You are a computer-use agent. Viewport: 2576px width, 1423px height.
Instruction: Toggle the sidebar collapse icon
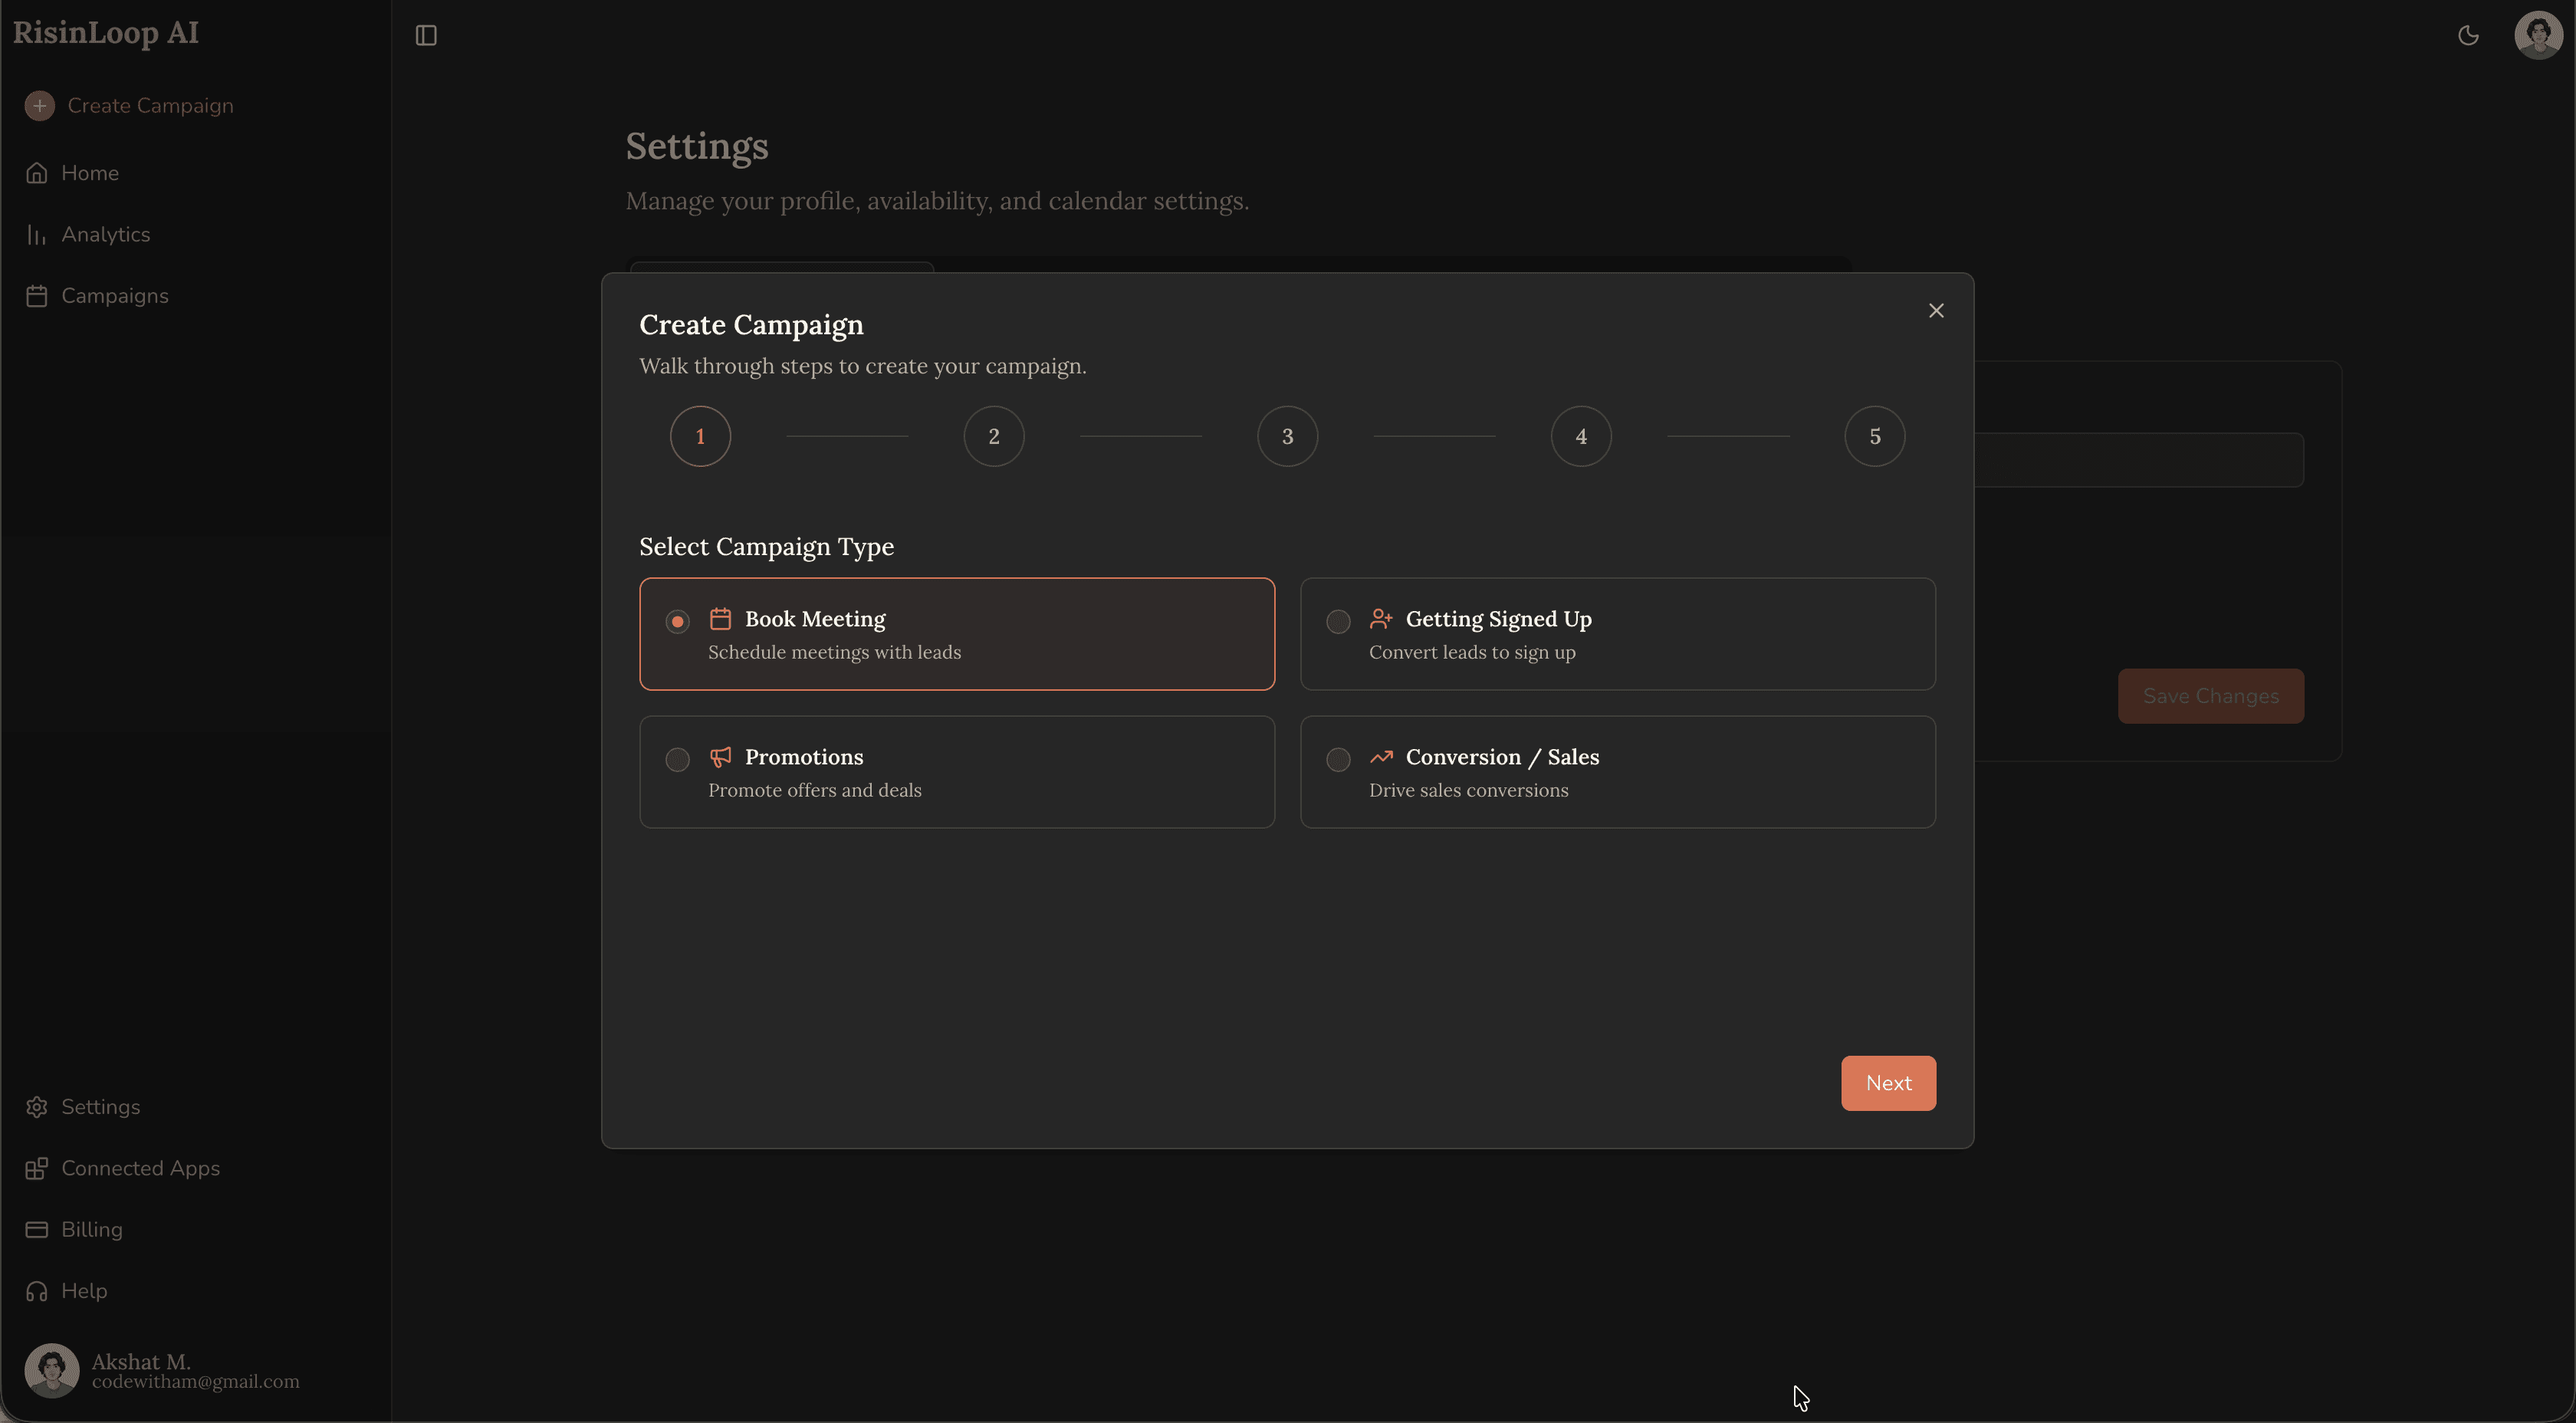[426, 35]
